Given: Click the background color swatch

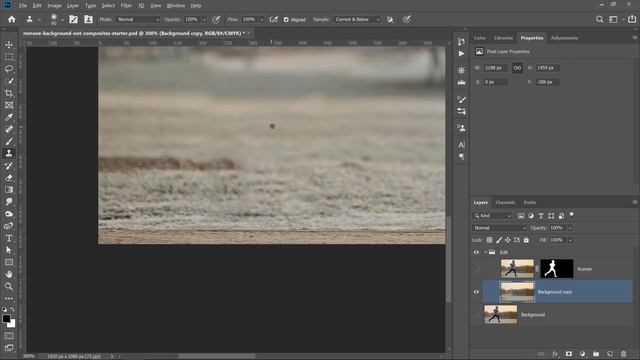Looking at the screenshot, I should click(x=13, y=324).
